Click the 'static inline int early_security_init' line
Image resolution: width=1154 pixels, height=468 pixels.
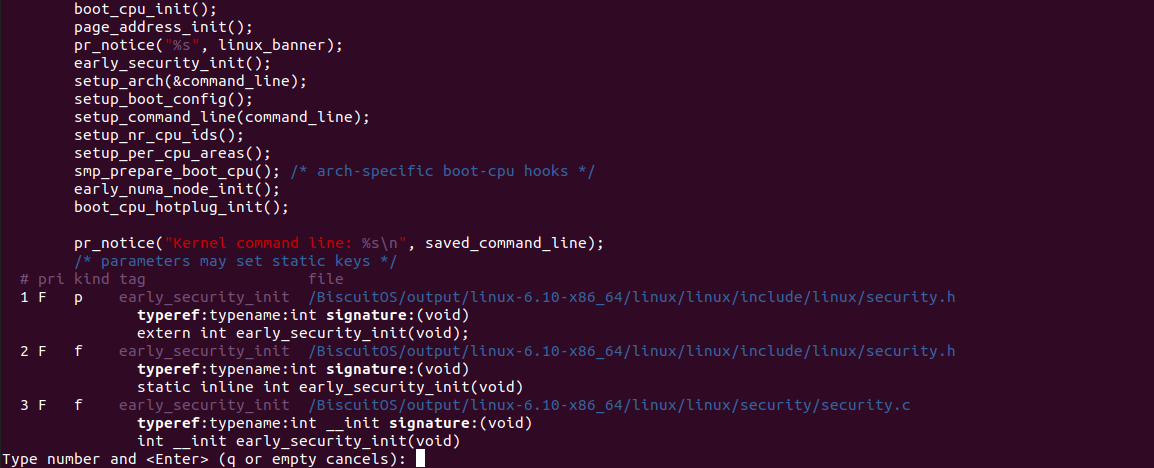pos(330,387)
